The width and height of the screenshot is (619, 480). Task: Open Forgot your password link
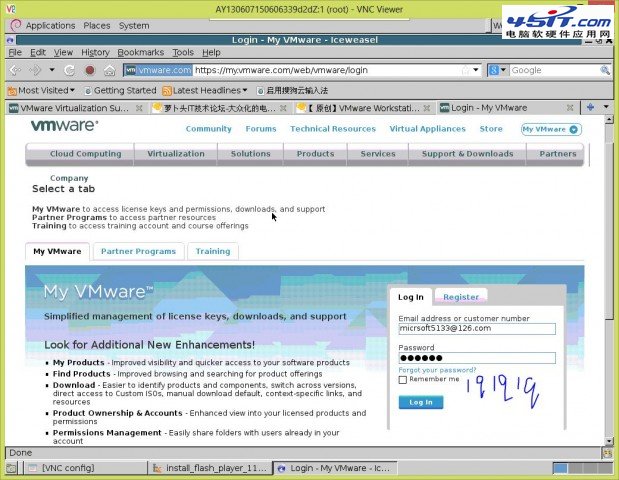tap(437, 370)
